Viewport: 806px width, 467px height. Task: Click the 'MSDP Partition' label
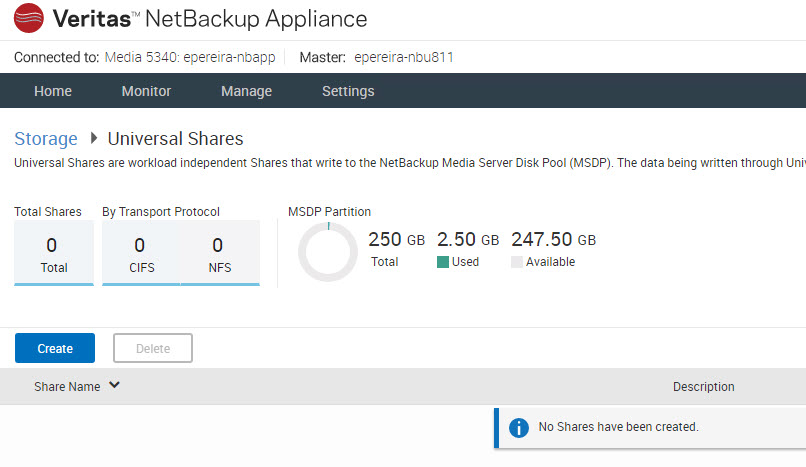[329, 212]
